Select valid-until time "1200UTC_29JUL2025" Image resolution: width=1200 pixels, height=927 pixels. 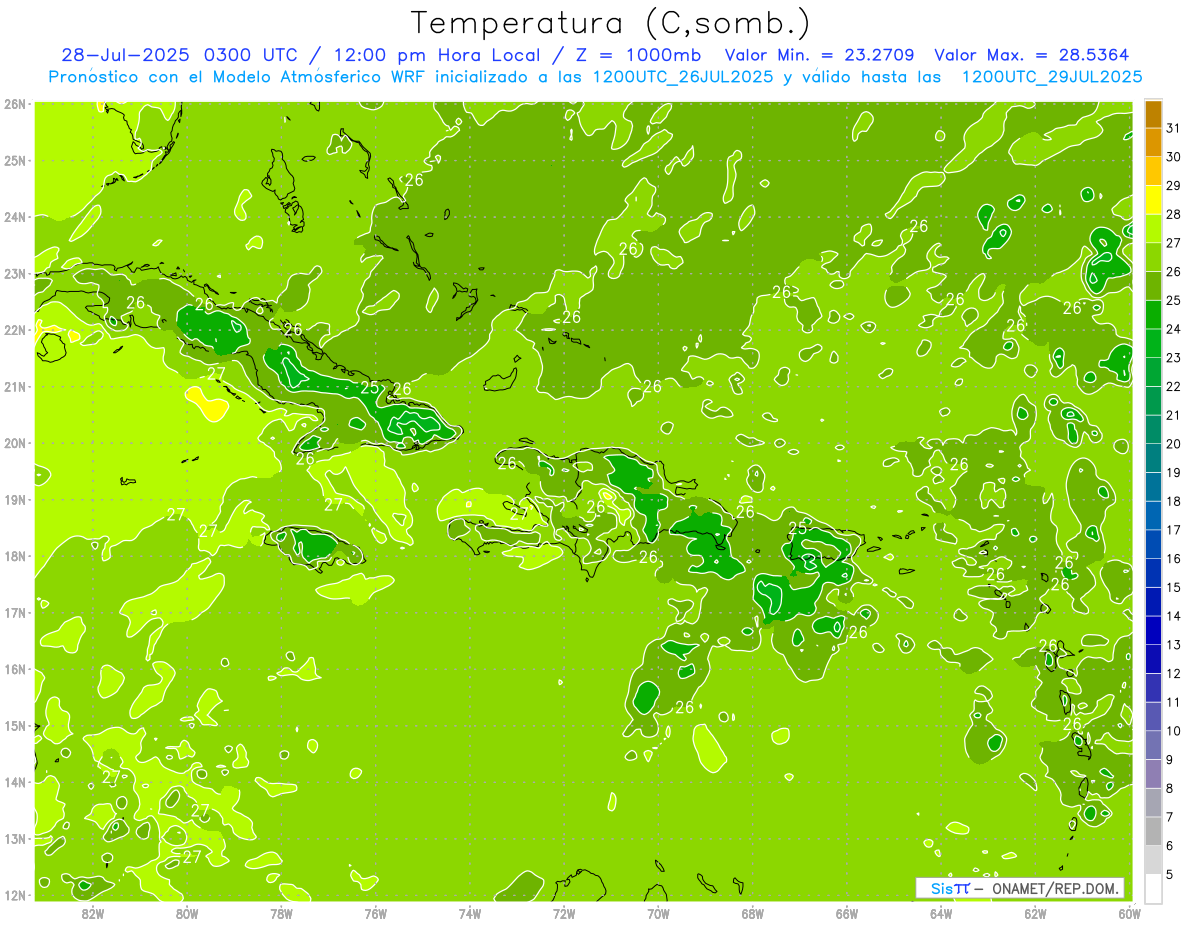(1052, 77)
